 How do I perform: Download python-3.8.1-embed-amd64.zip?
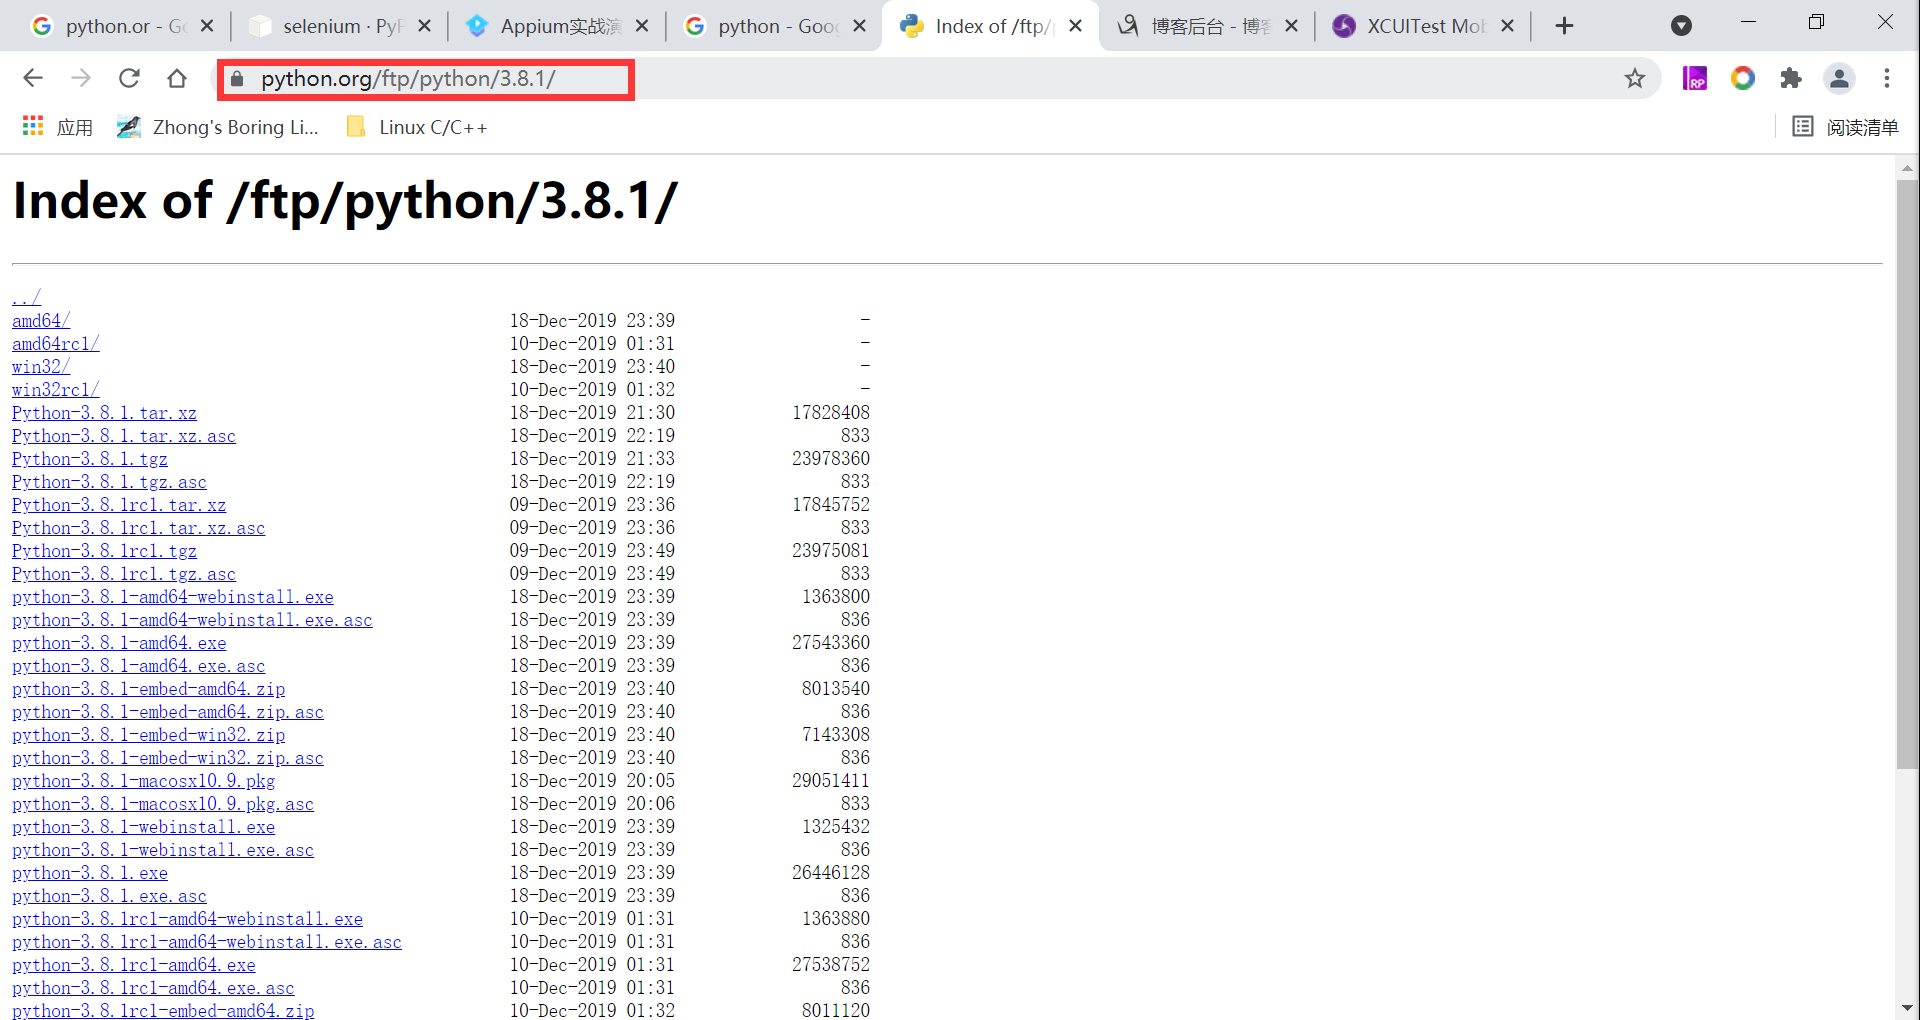click(x=149, y=688)
